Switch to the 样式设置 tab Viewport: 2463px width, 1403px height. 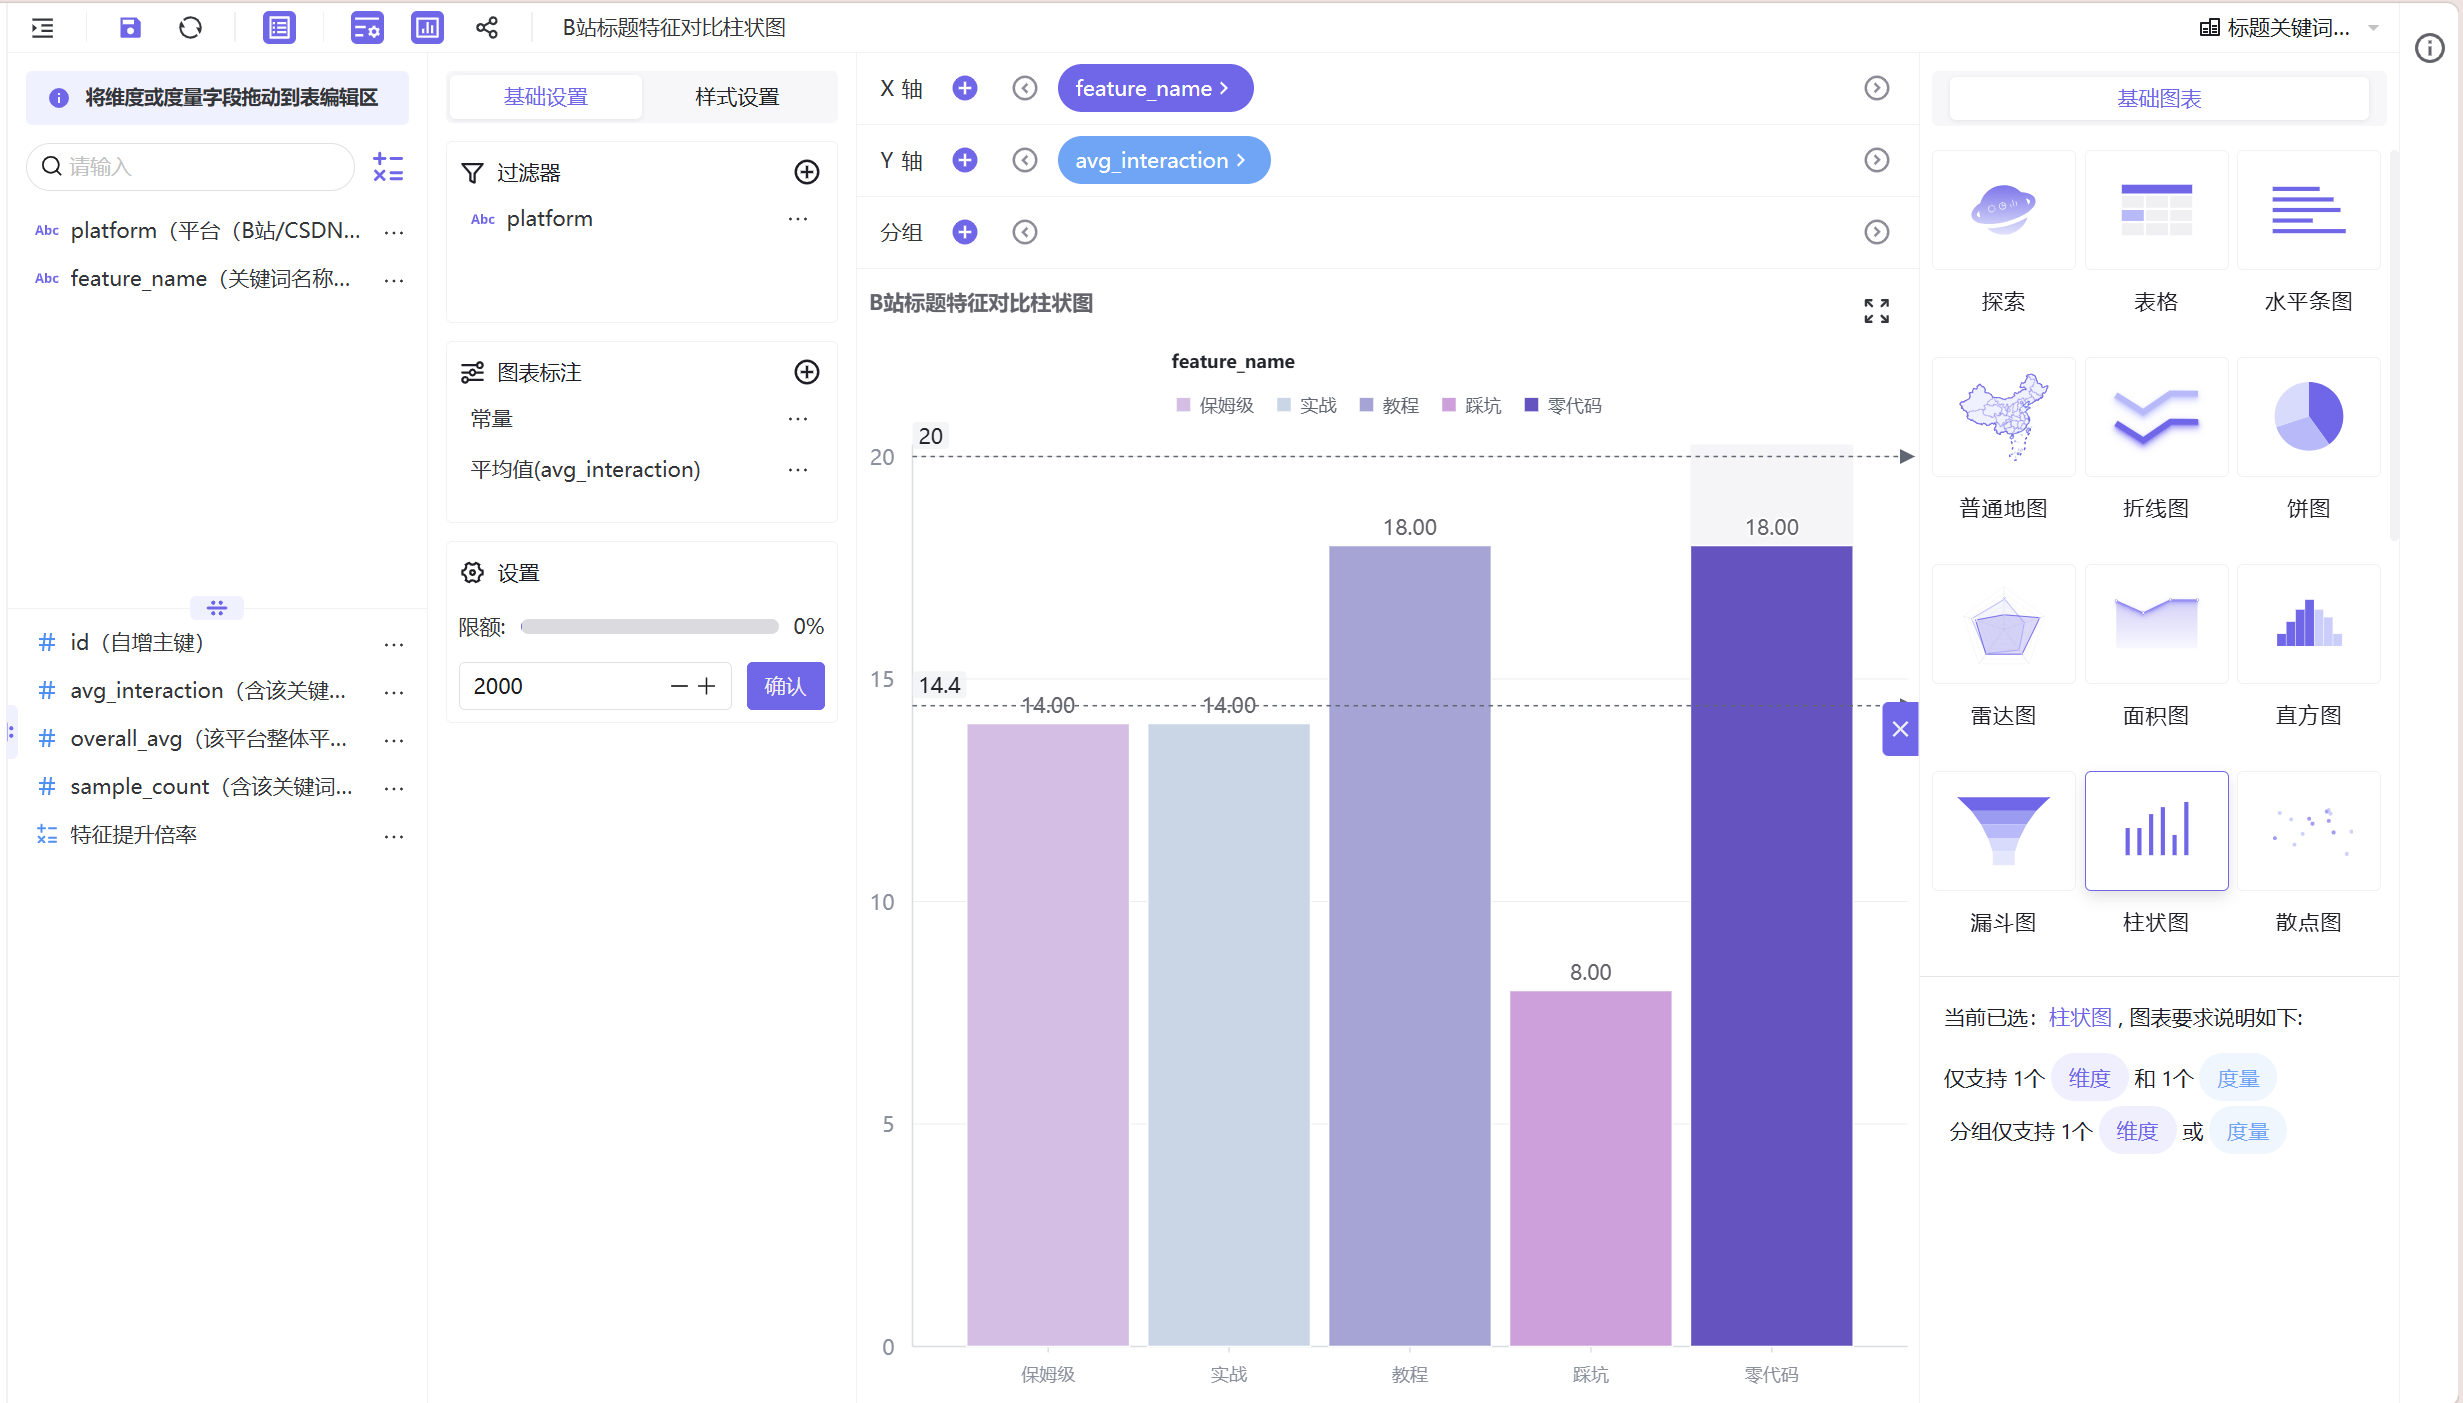tap(737, 97)
